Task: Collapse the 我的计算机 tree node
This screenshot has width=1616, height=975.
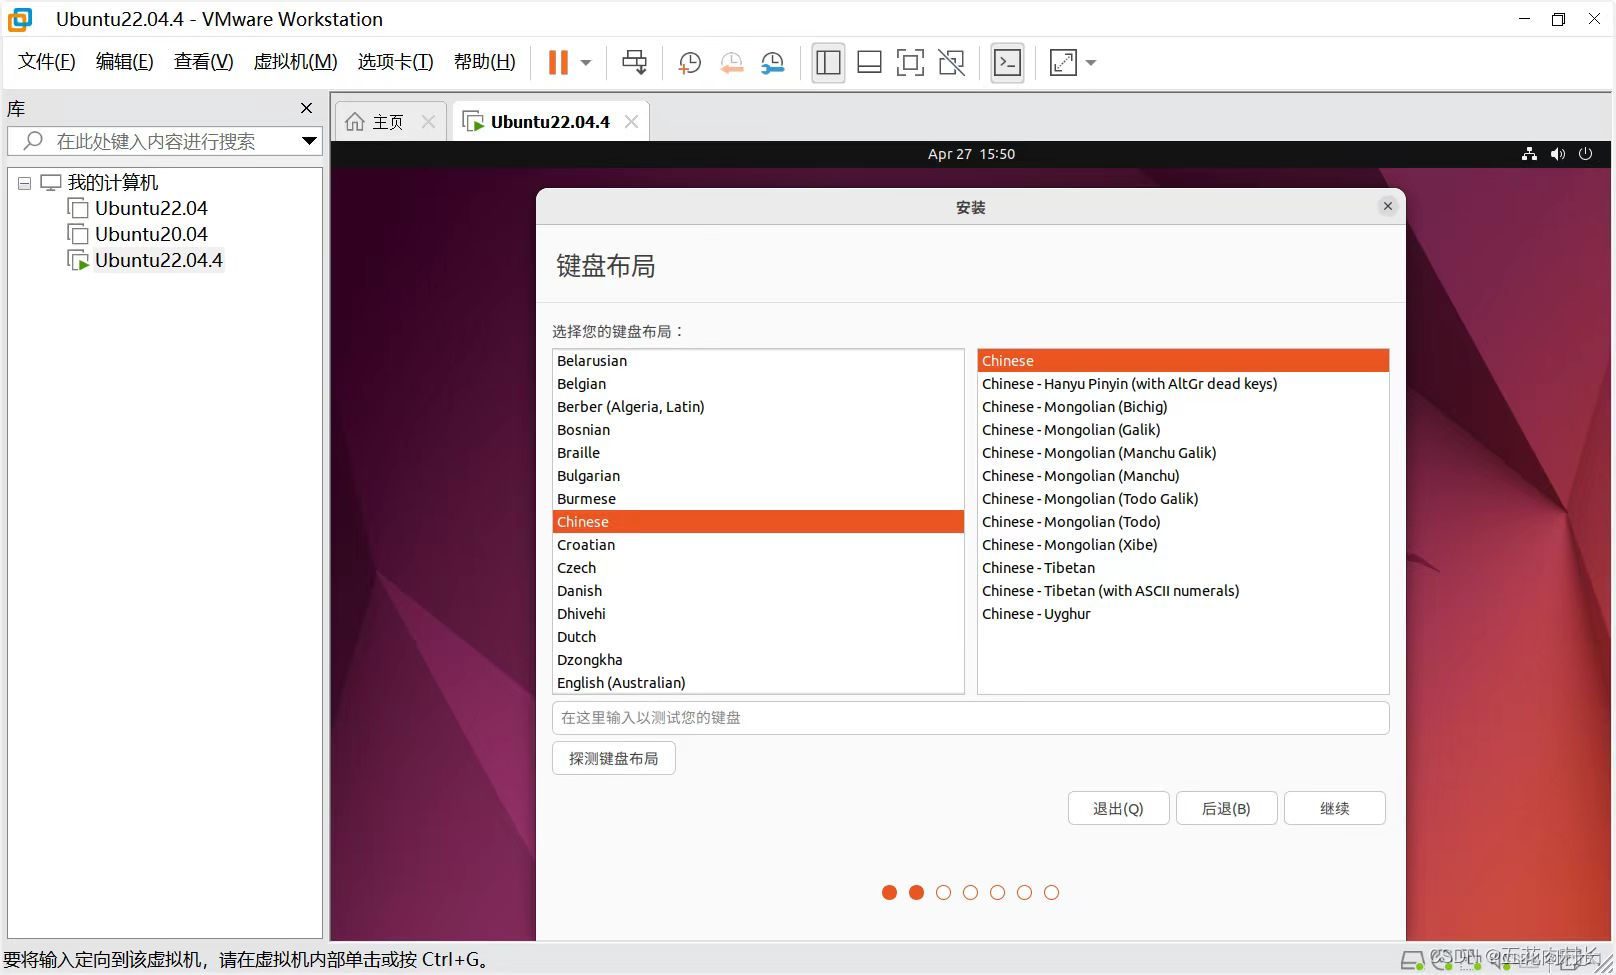Action: click(24, 184)
